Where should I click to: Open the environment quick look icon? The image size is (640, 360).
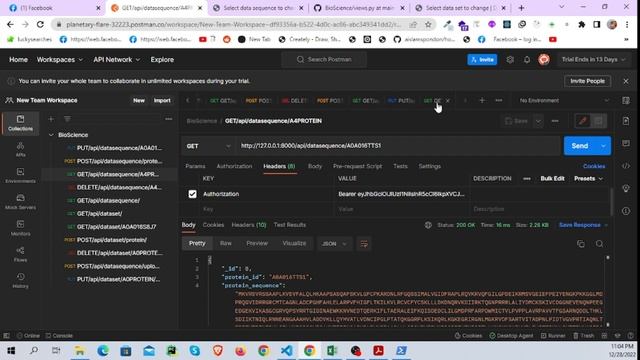coord(626,100)
